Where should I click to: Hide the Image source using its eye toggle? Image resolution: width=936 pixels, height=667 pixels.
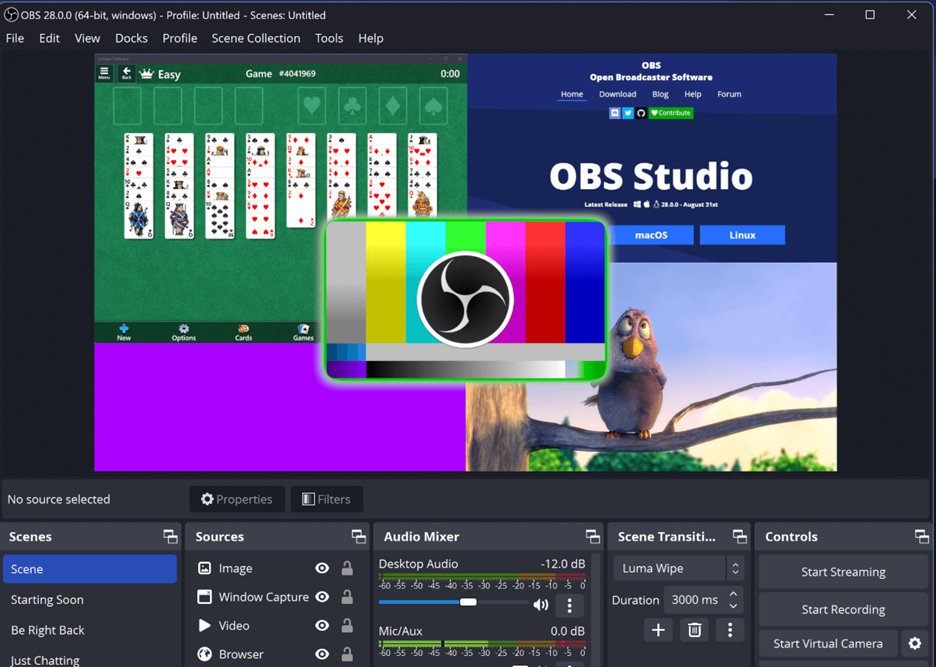321,568
